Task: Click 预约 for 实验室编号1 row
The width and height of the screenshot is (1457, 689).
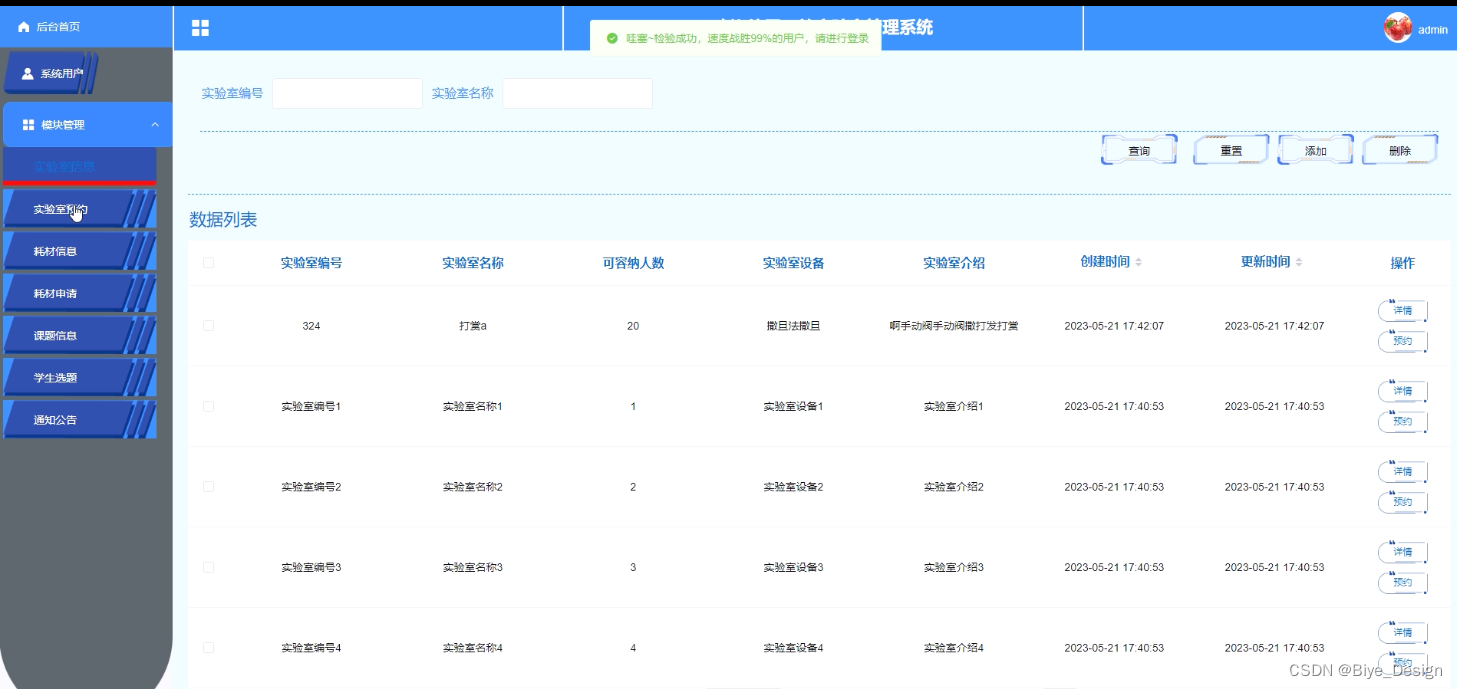Action: (1403, 422)
